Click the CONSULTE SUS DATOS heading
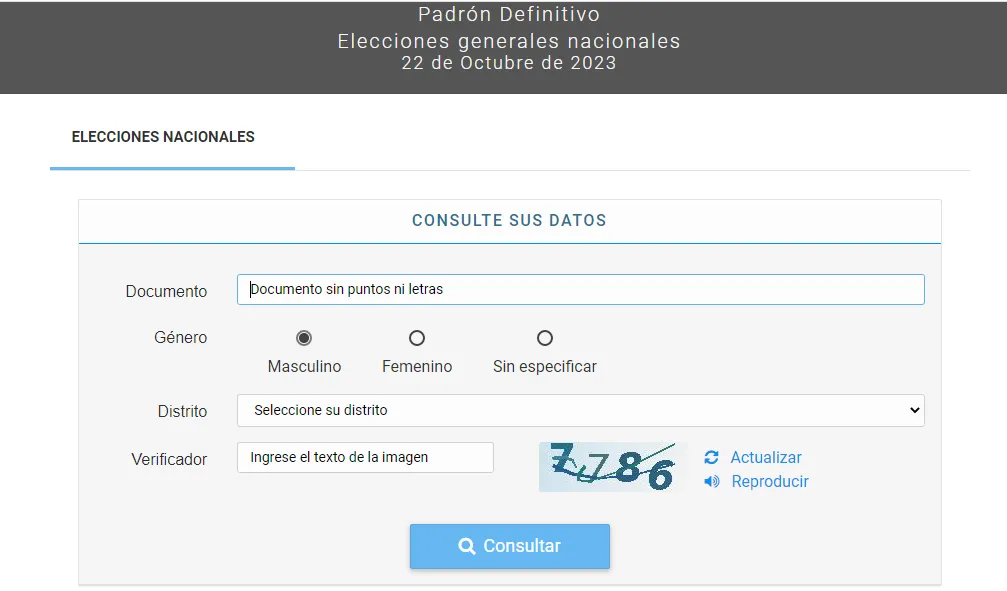Viewport: 1007px width, 591px height. click(x=509, y=220)
